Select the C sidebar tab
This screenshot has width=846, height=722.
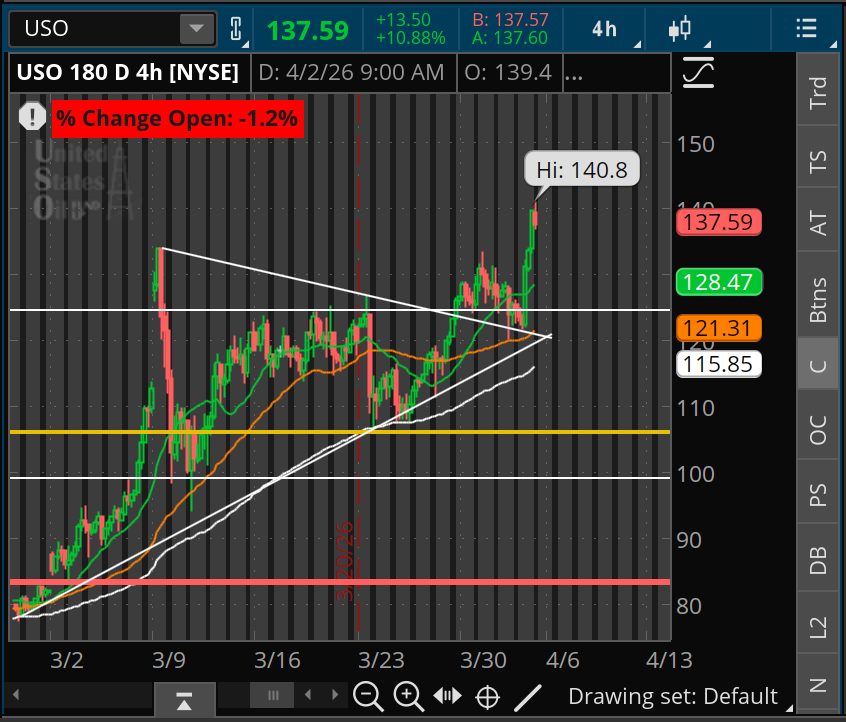[818, 366]
